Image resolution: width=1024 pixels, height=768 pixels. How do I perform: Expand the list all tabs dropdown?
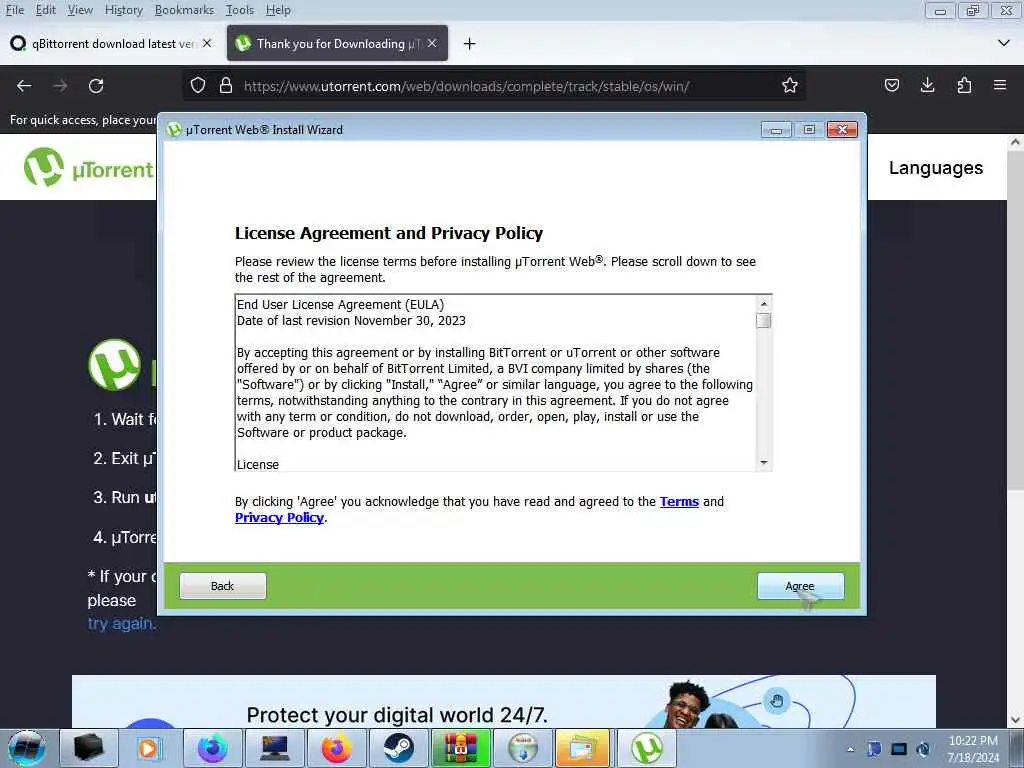click(1004, 43)
